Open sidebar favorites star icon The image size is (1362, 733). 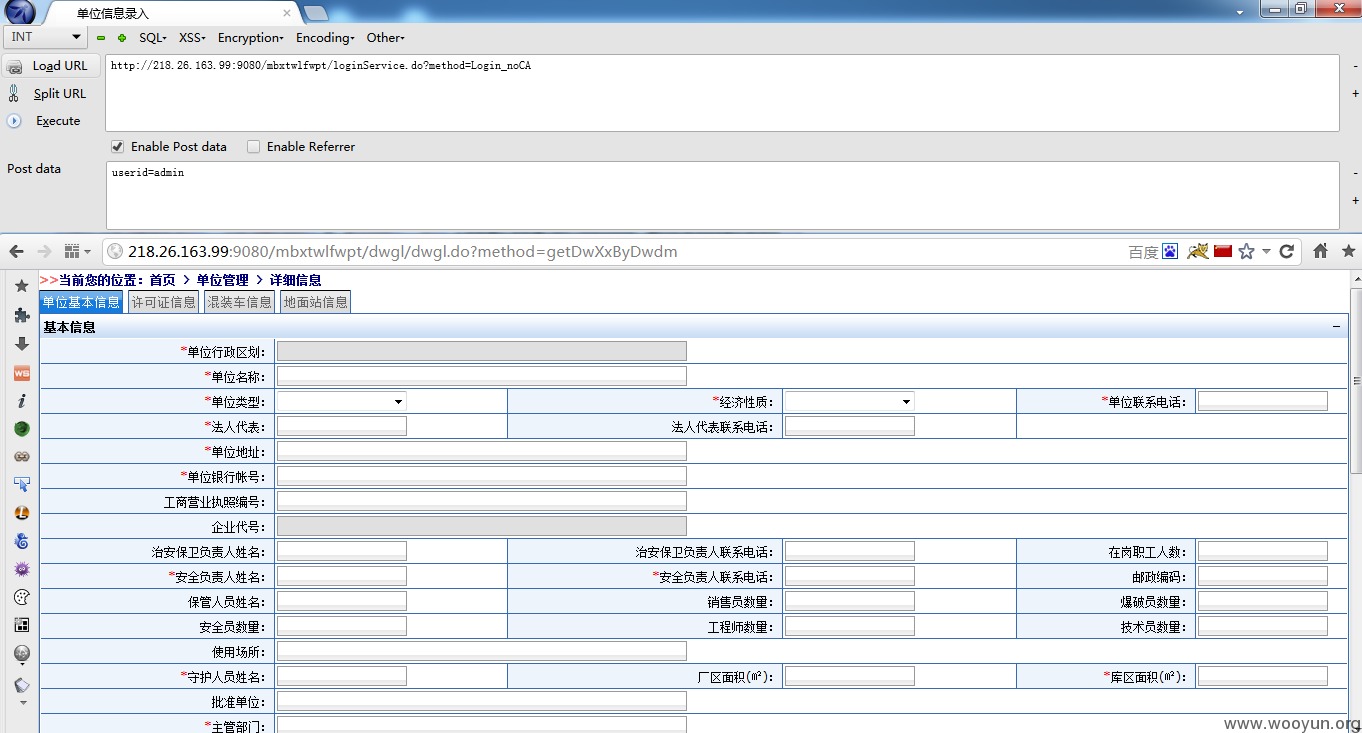[22, 286]
